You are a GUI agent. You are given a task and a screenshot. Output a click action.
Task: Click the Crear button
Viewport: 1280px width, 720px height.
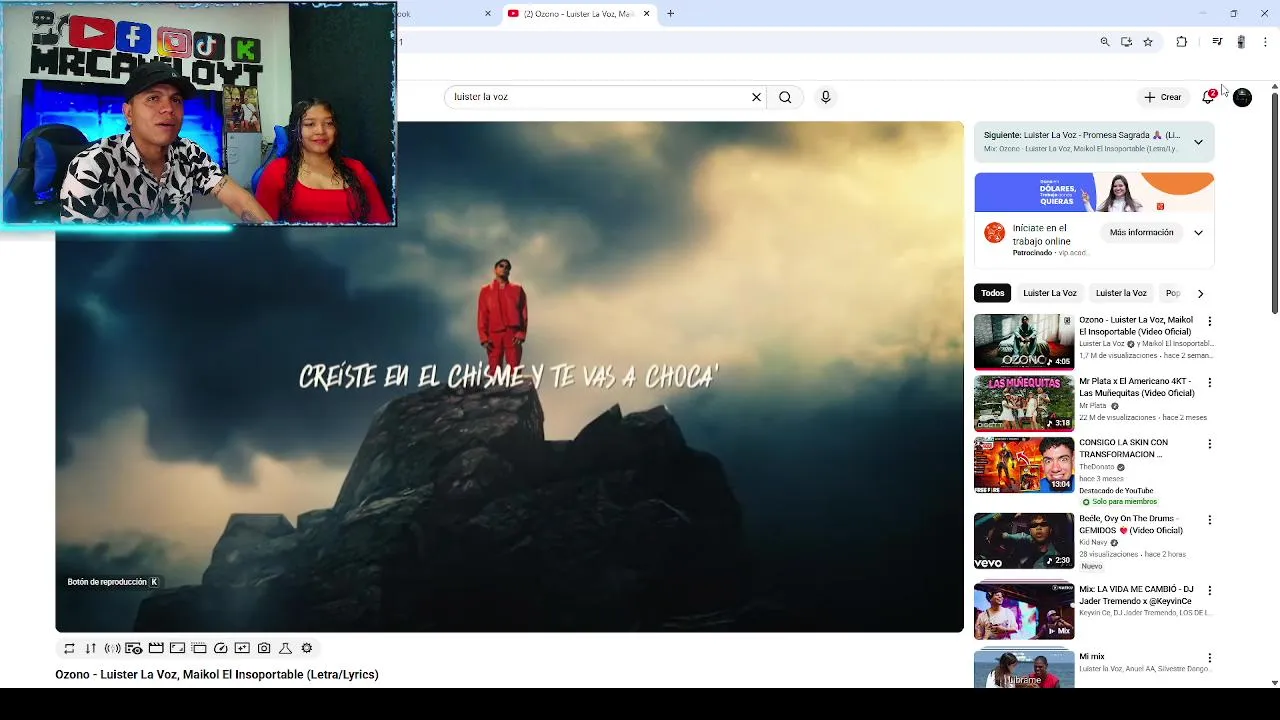(x=1163, y=97)
